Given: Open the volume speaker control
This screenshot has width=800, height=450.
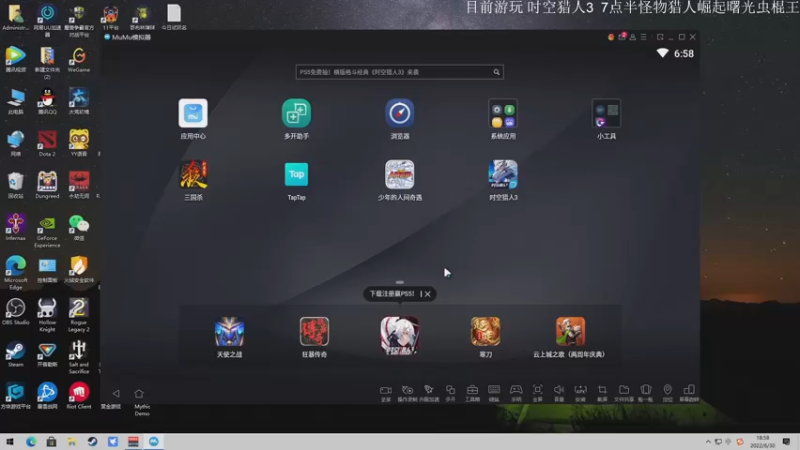Looking at the screenshot, I should coord(559,392).
